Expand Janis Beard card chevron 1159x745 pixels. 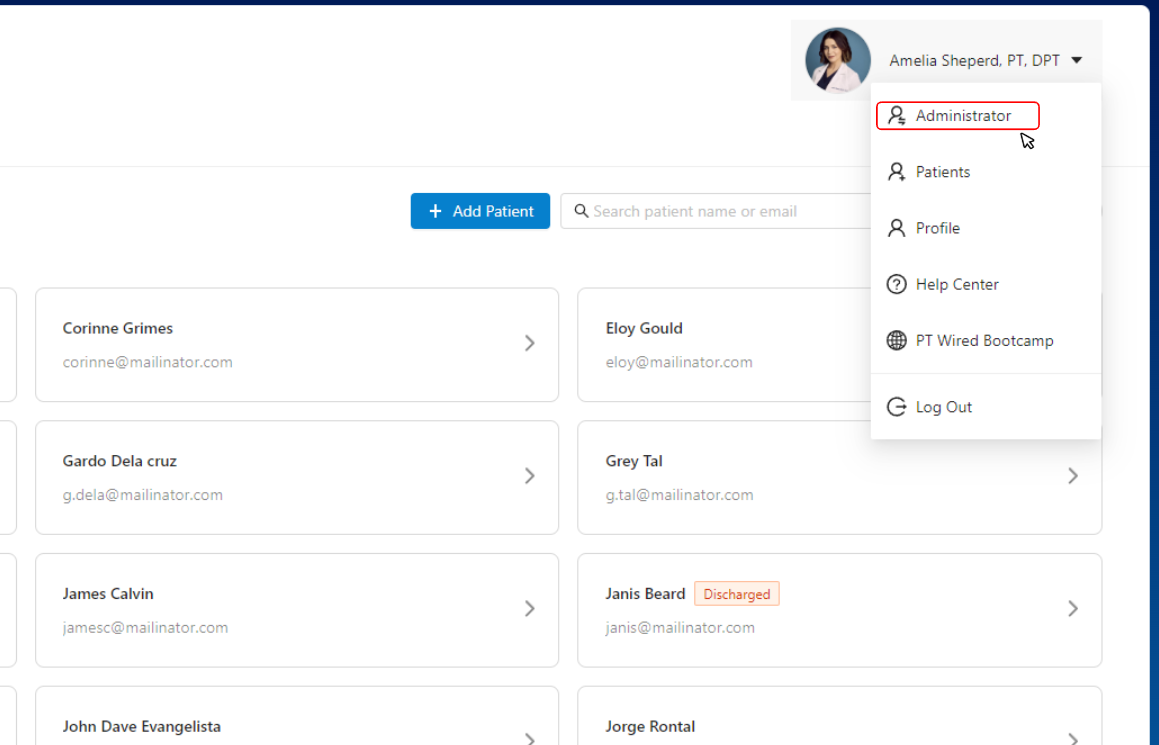click(1072, 608)
